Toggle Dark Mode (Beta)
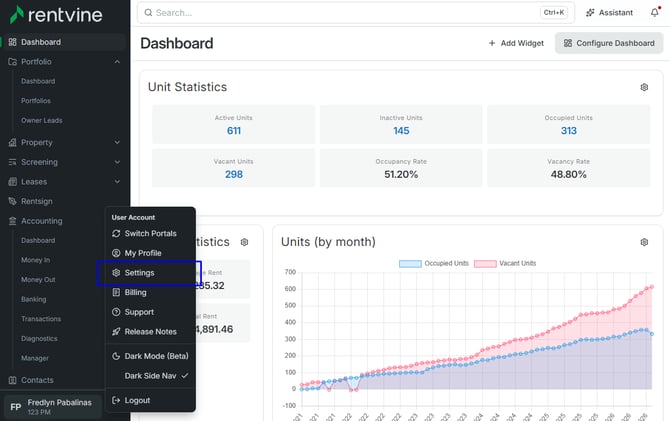This screenshot has height=421, width=670. click(150, 356)
